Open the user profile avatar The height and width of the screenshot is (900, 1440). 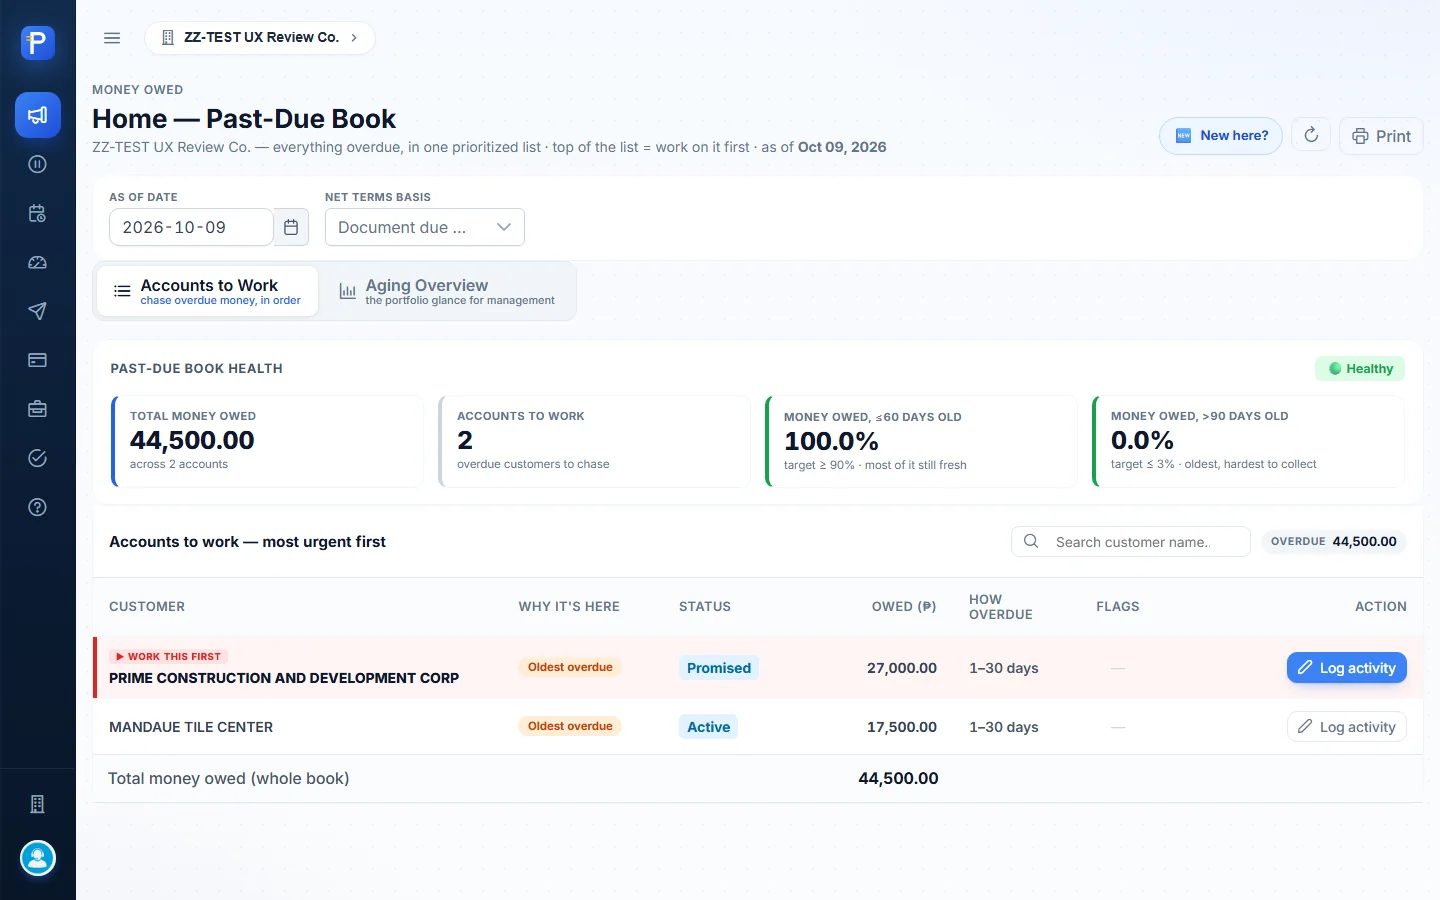[x=38, y=858]
